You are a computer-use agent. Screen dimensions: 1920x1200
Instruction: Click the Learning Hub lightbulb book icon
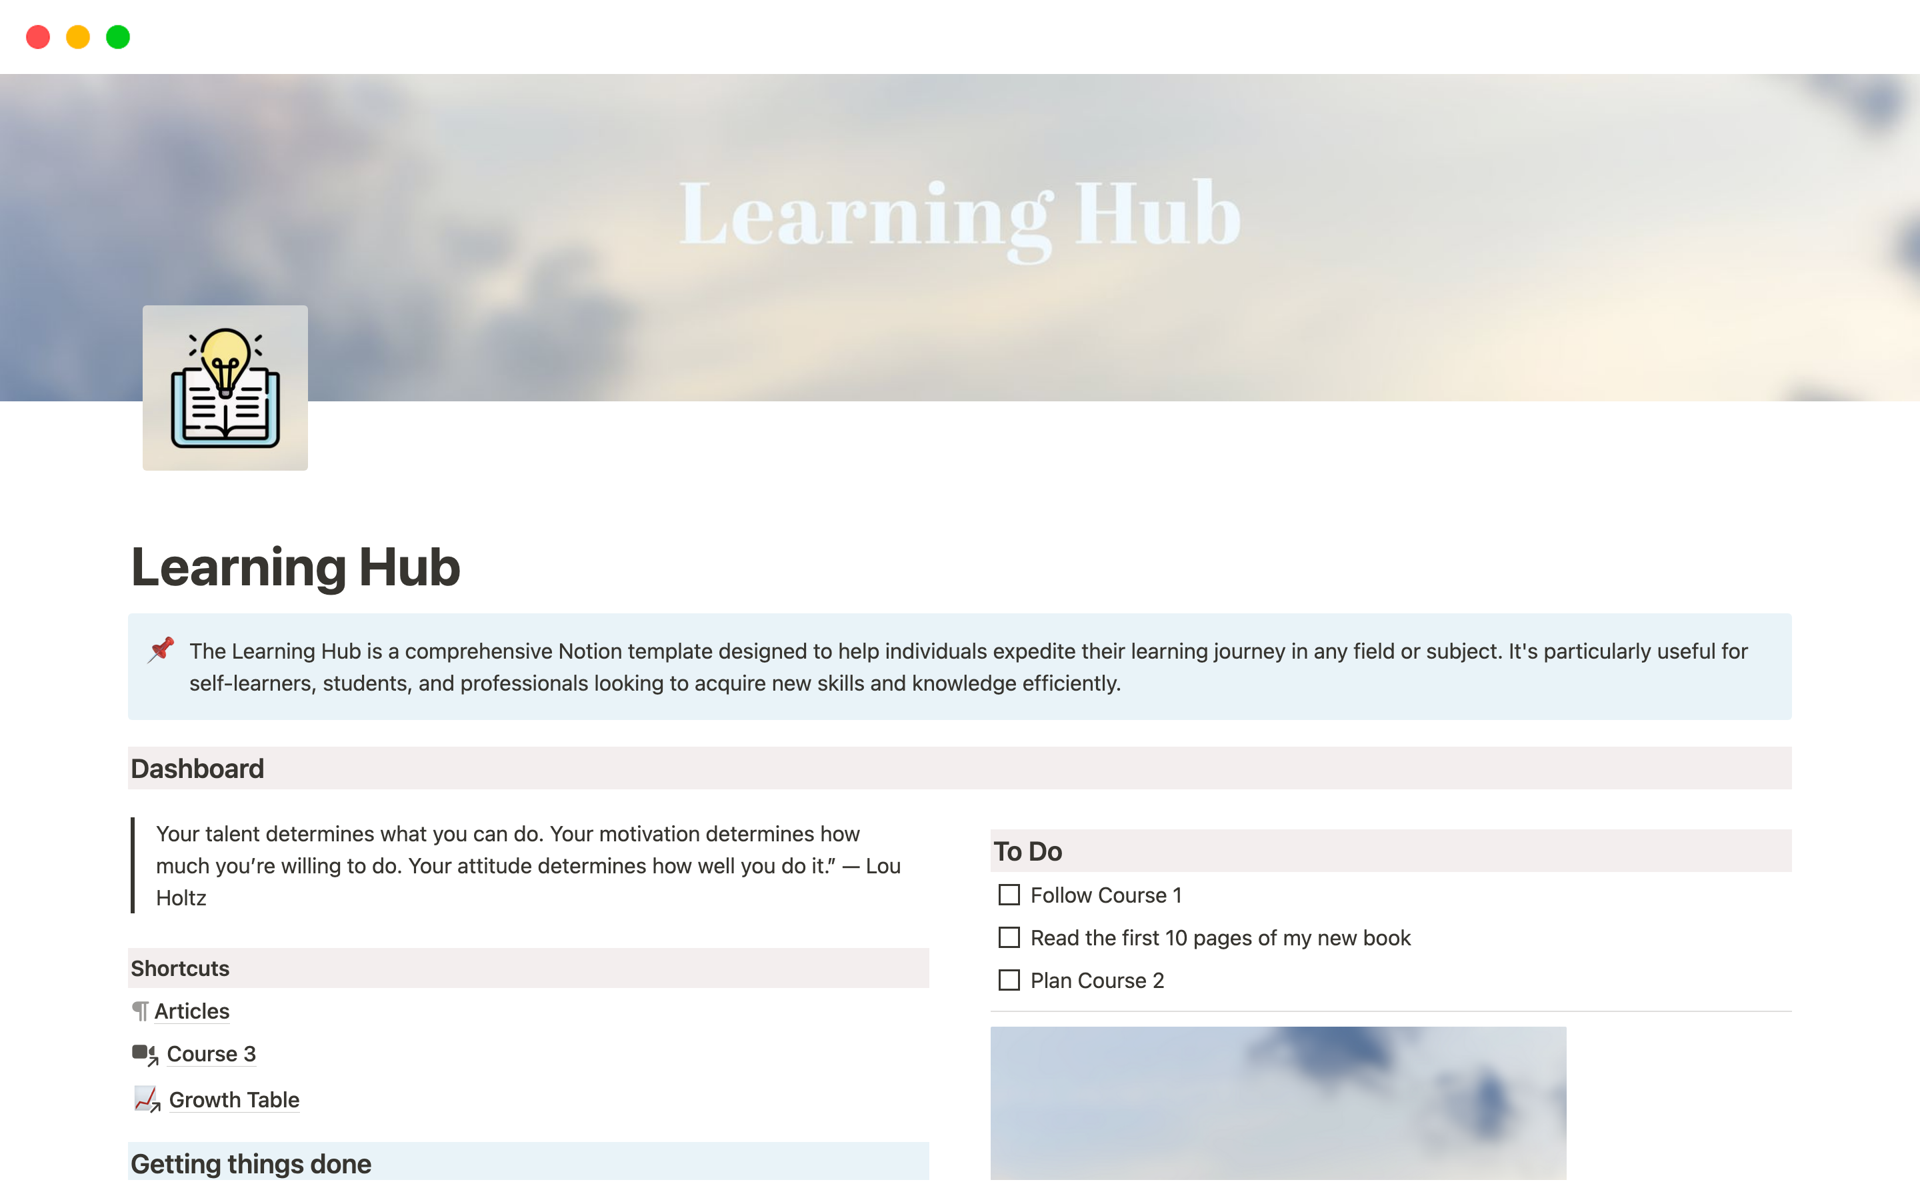227,387
